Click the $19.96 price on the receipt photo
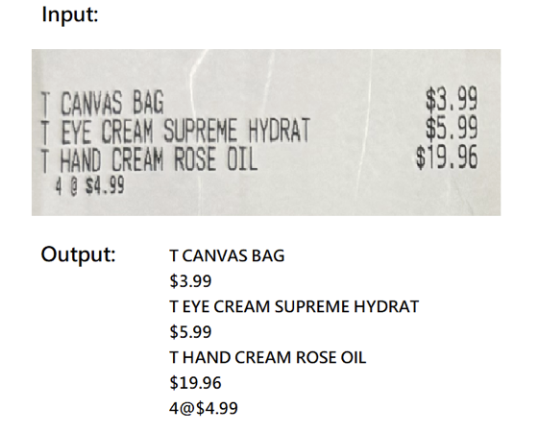Screen dimensions: 538x426 tap(447, 157)
